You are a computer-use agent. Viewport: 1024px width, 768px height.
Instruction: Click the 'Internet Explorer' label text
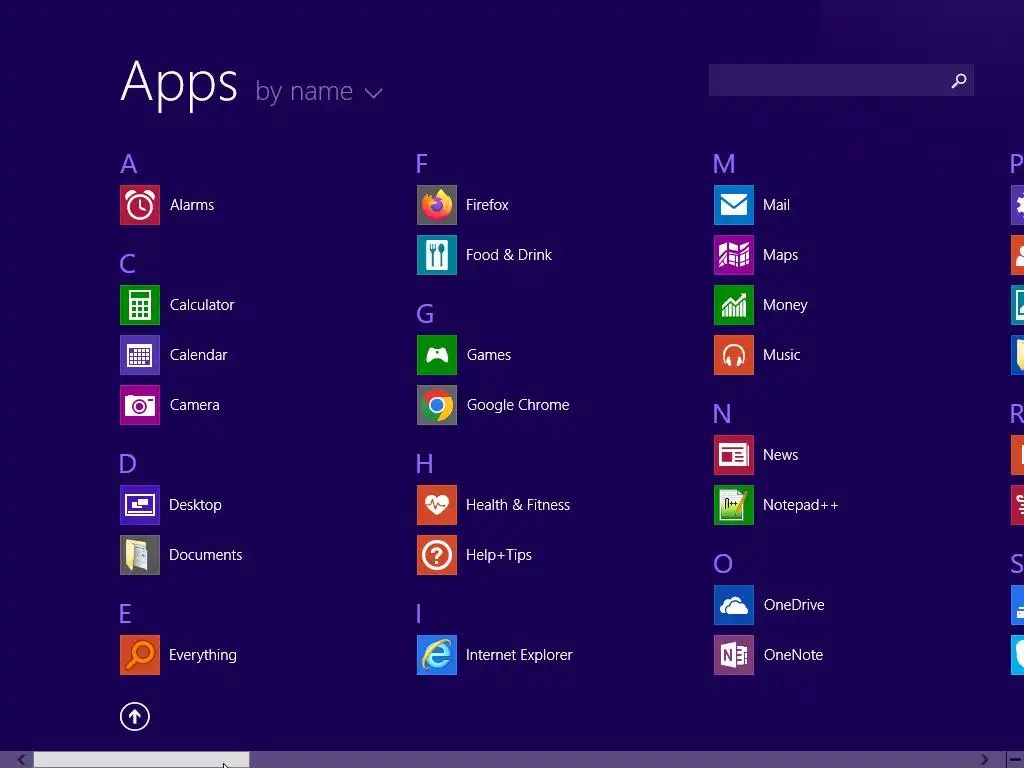point(519,655)
